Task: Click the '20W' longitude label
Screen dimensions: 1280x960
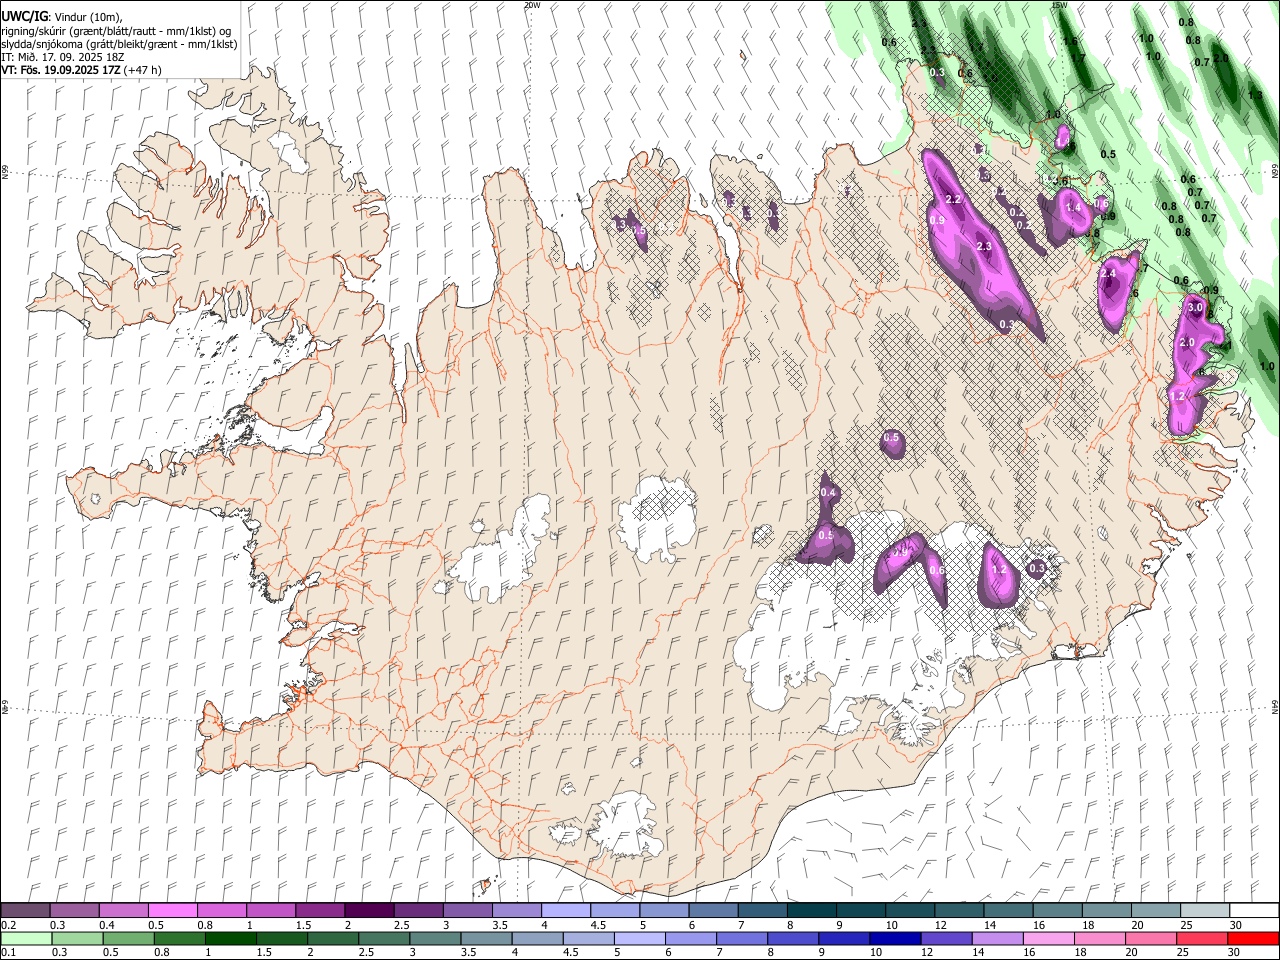Action: pyautogui.click(x=532, y=5)
